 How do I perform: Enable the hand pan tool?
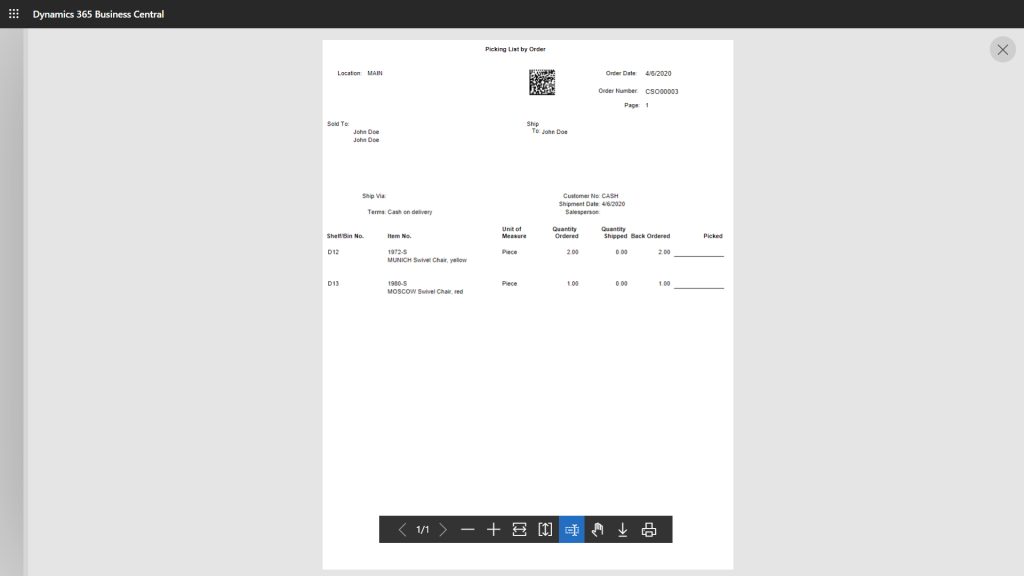[597, 530]
